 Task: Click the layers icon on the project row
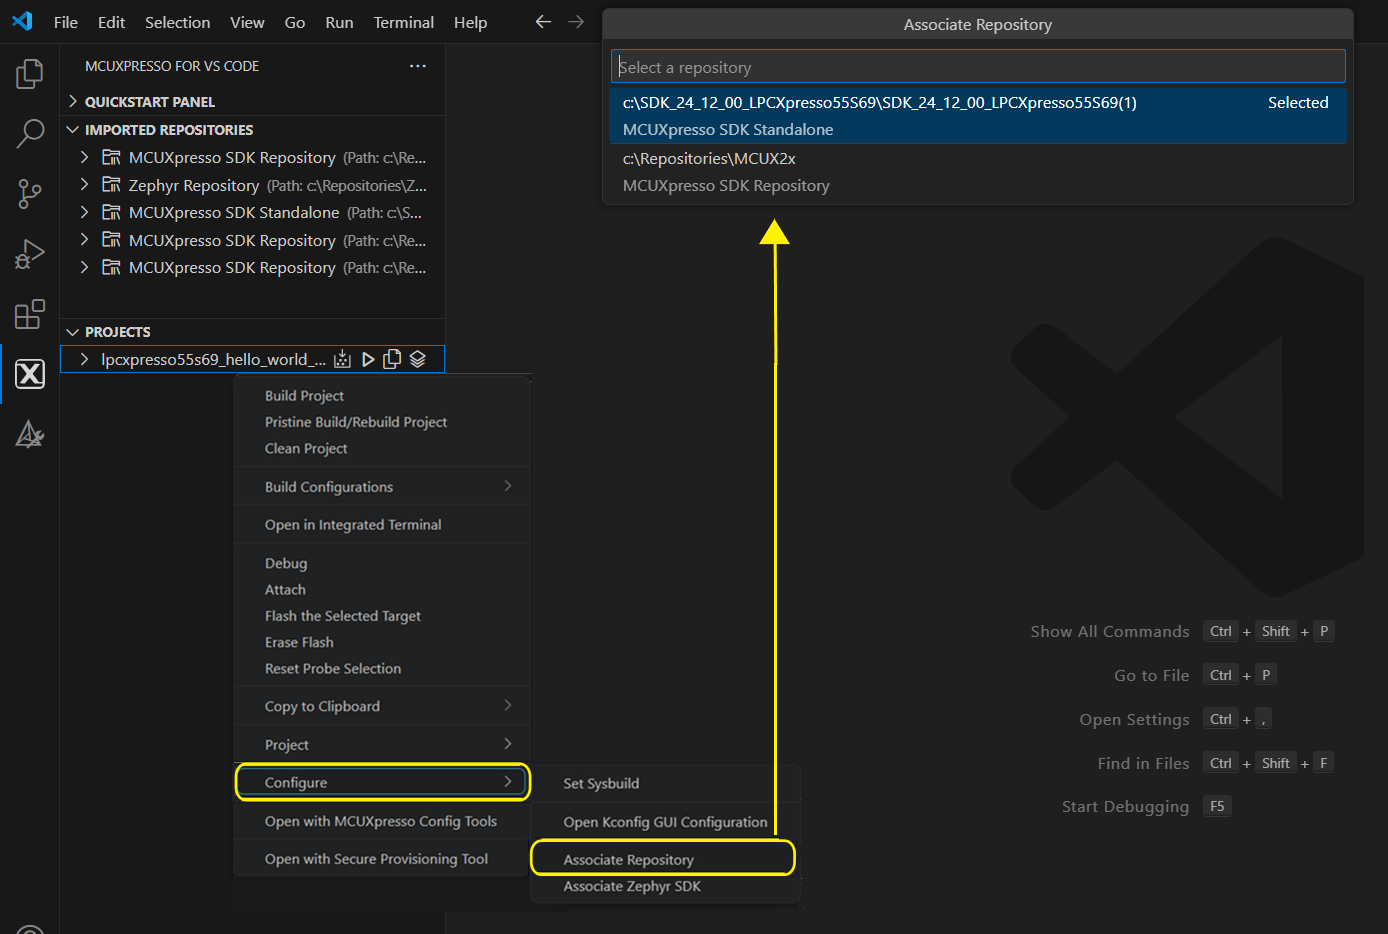coord(418,359)
